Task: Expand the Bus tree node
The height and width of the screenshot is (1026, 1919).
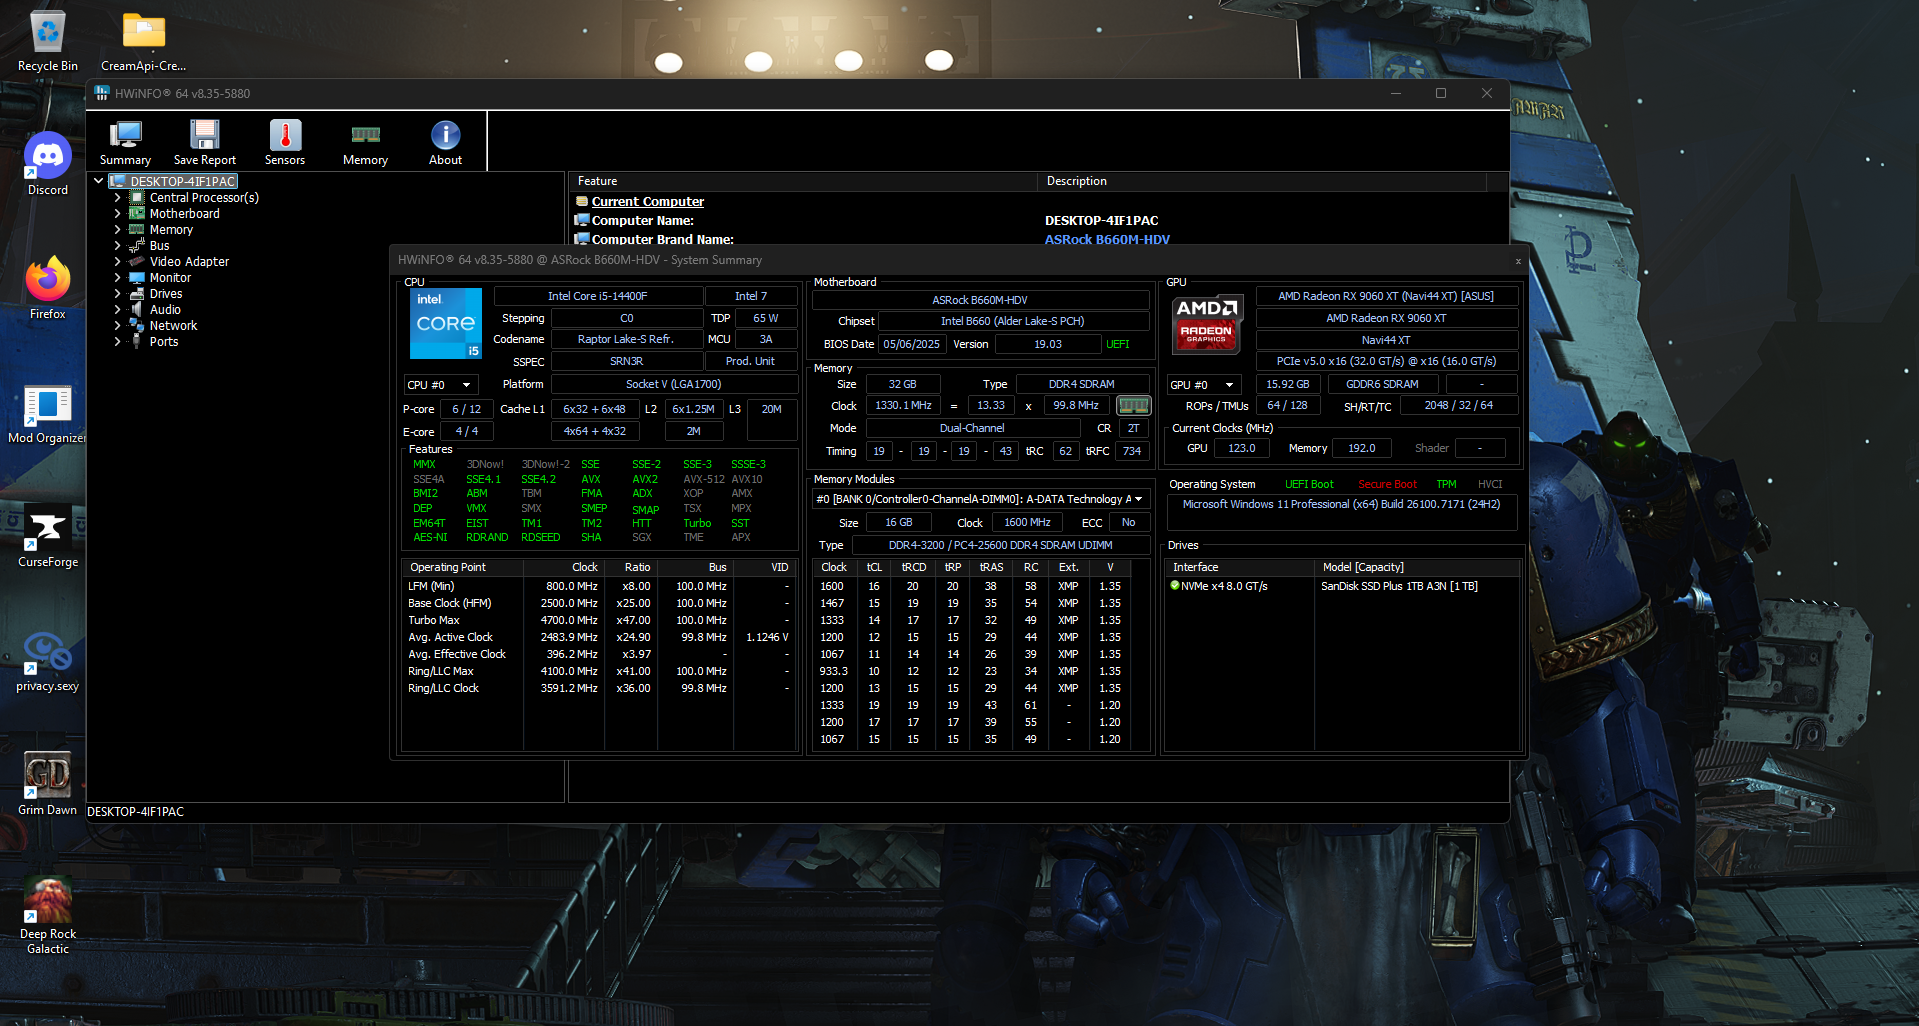Action: click(x=117, y=245)
